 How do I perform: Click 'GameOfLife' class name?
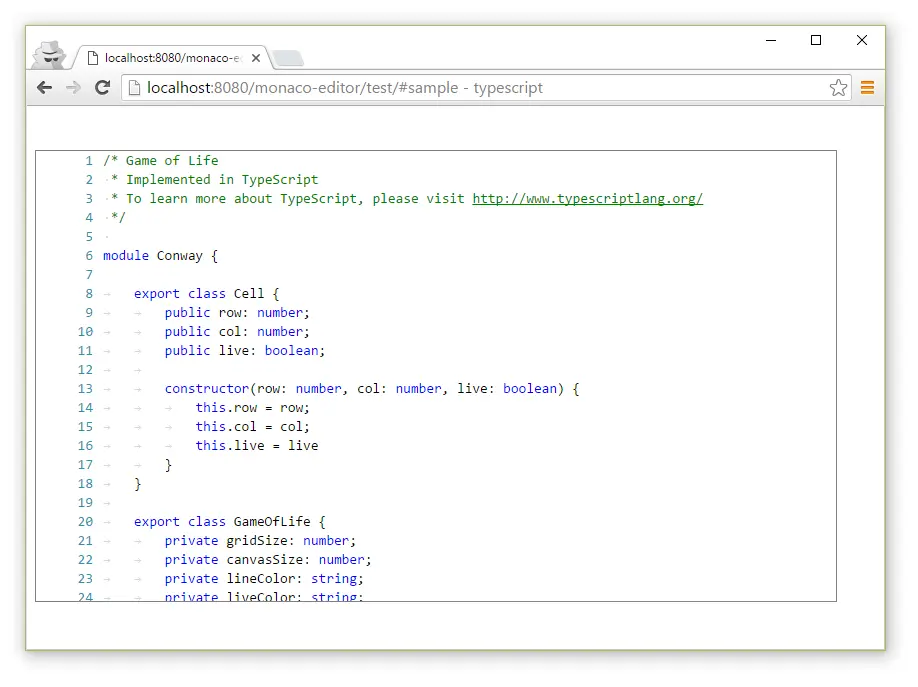272,521
